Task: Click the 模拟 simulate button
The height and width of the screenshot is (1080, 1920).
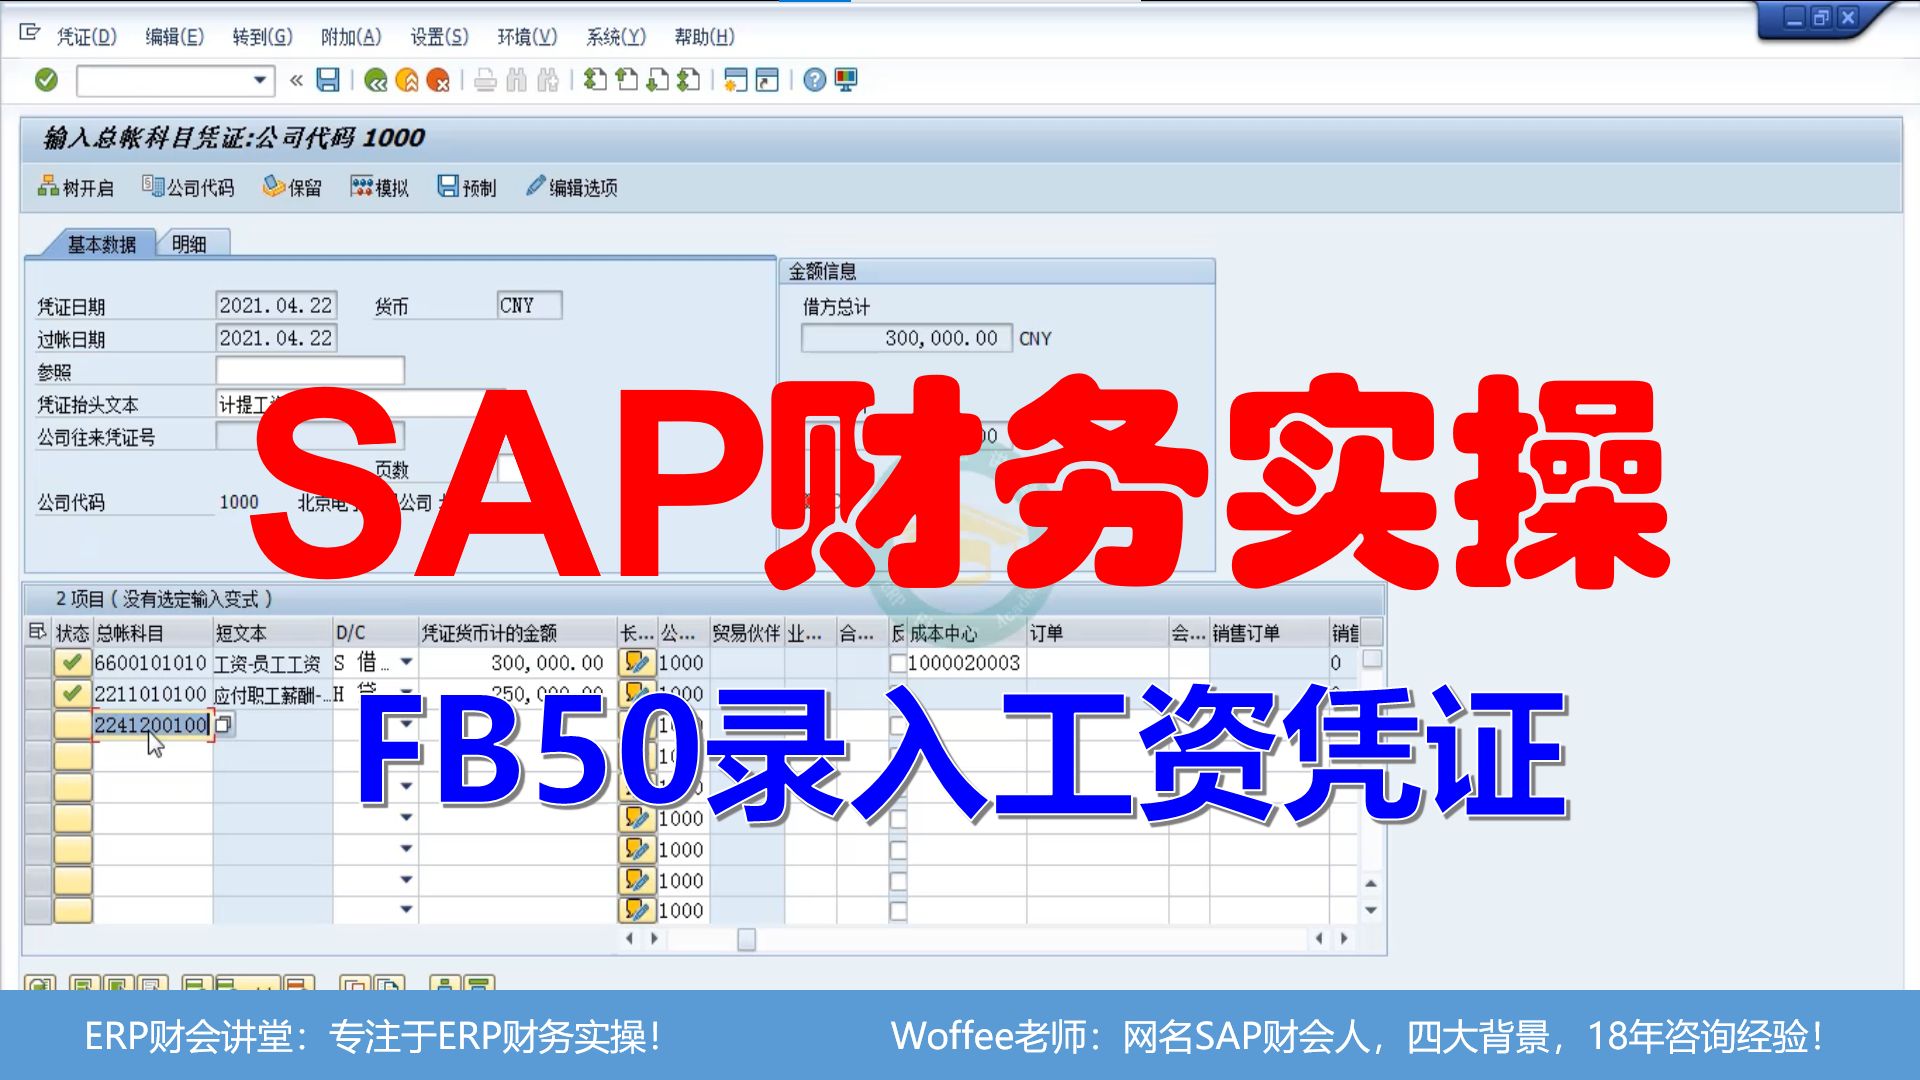Action: pyautogui.click(x=380, y=187)
